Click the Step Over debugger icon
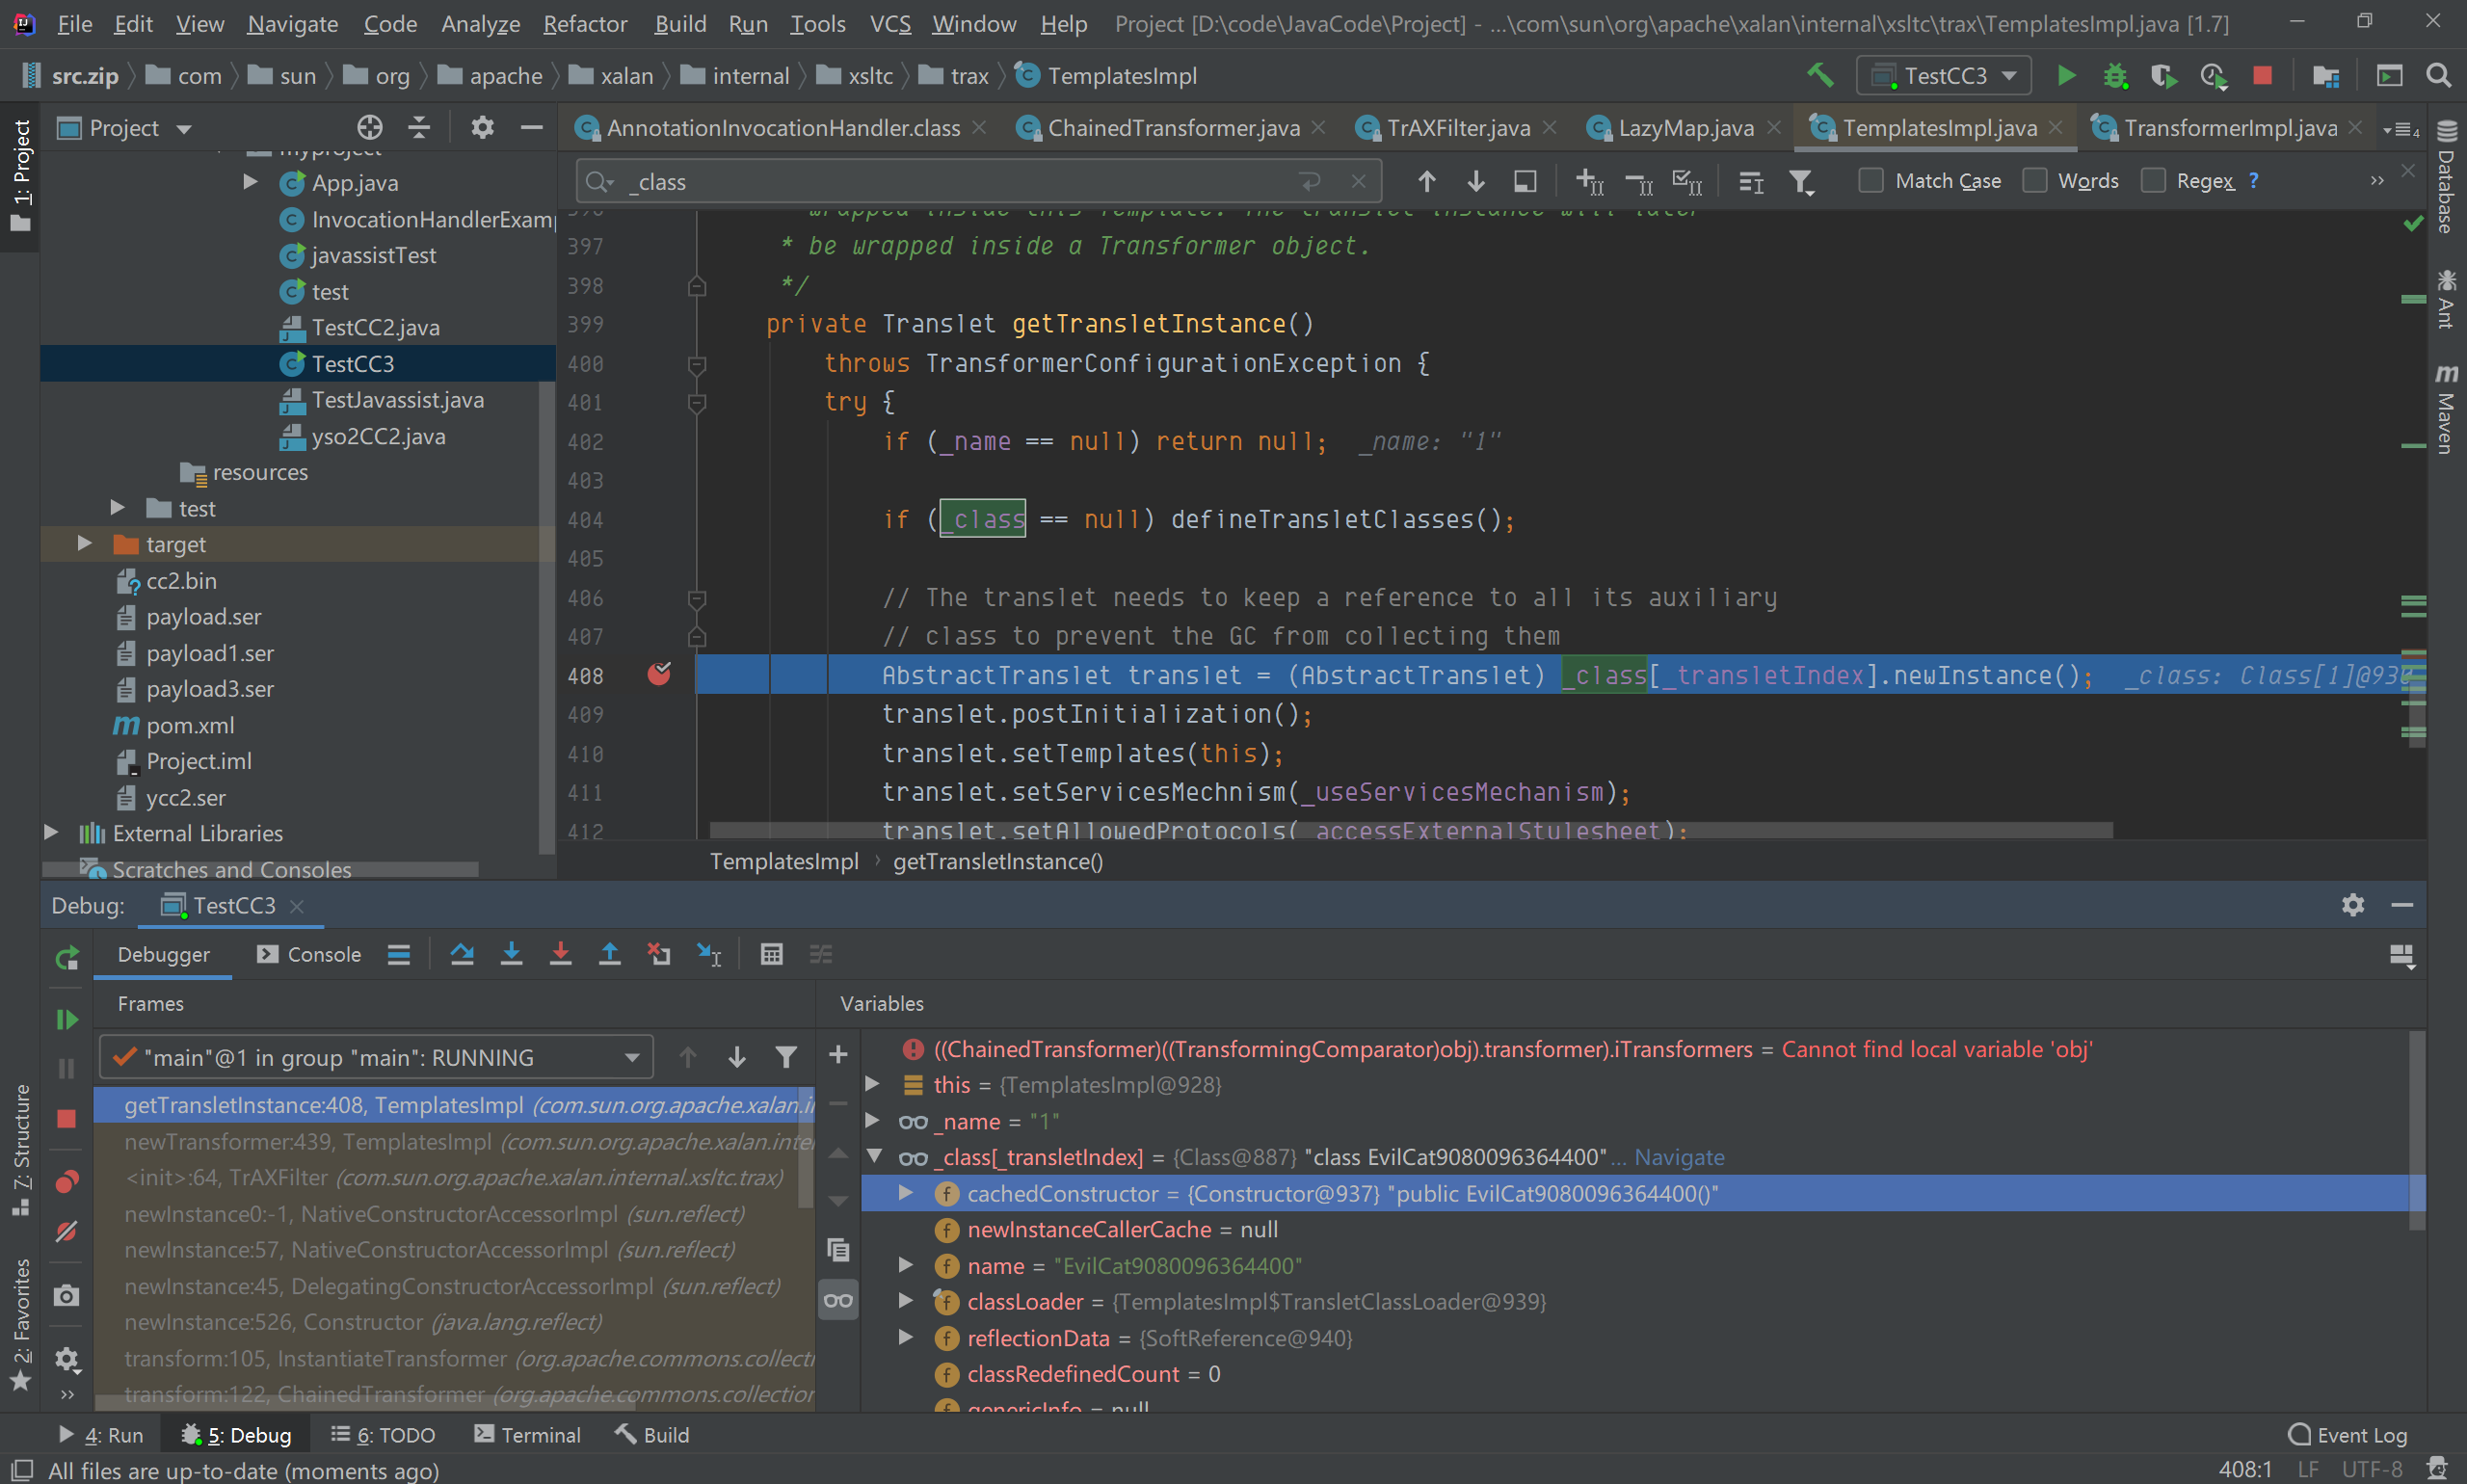The width and height of the screenshot is (2467, 1484). (462, 954)
